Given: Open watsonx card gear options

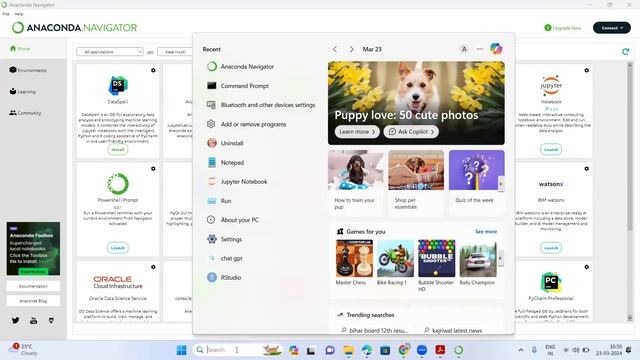Looking at the screenshot, I should [x=587, y=169].
